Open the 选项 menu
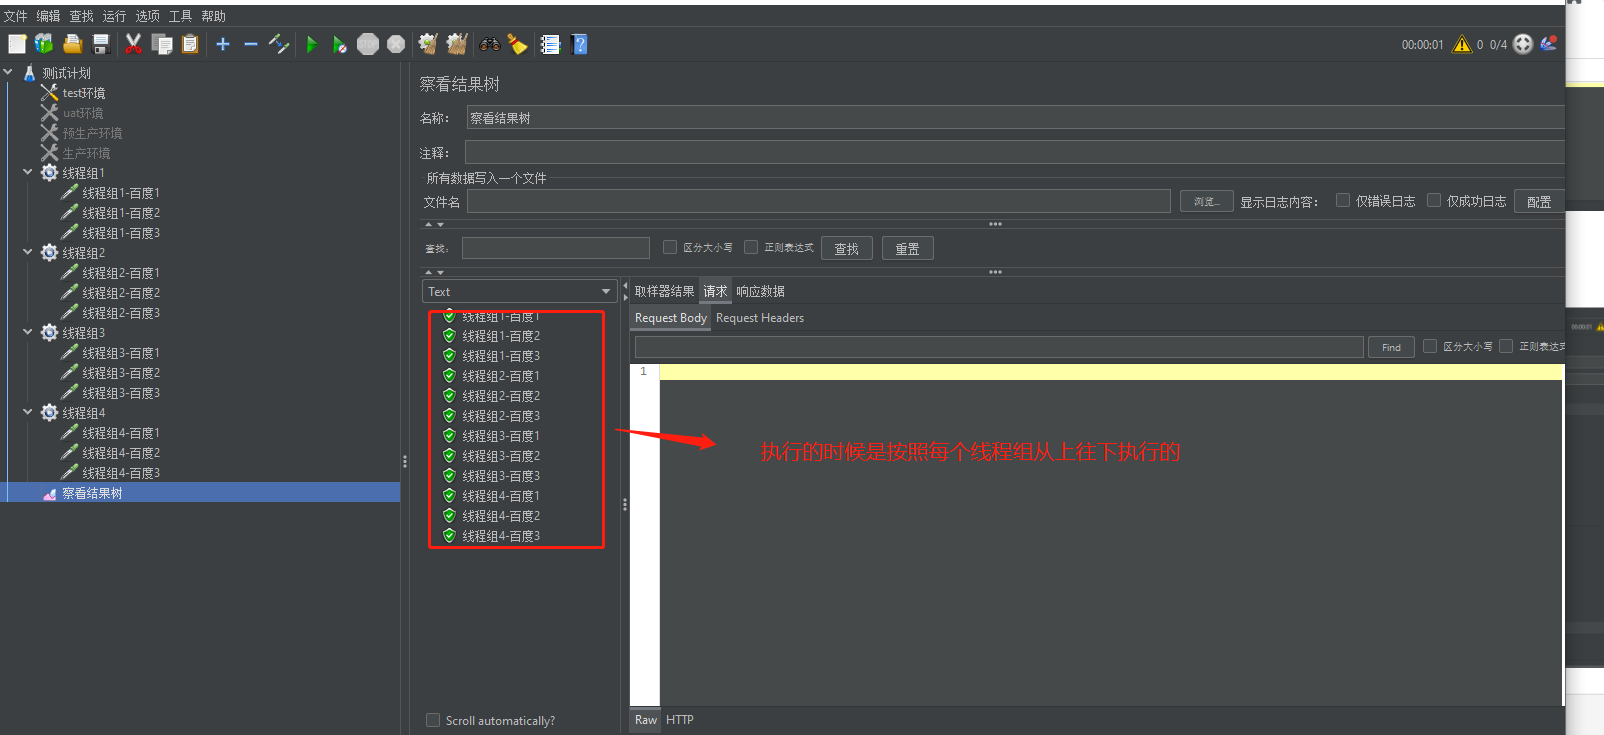Viewport: 1604px width, 735px height. (148, 16)
